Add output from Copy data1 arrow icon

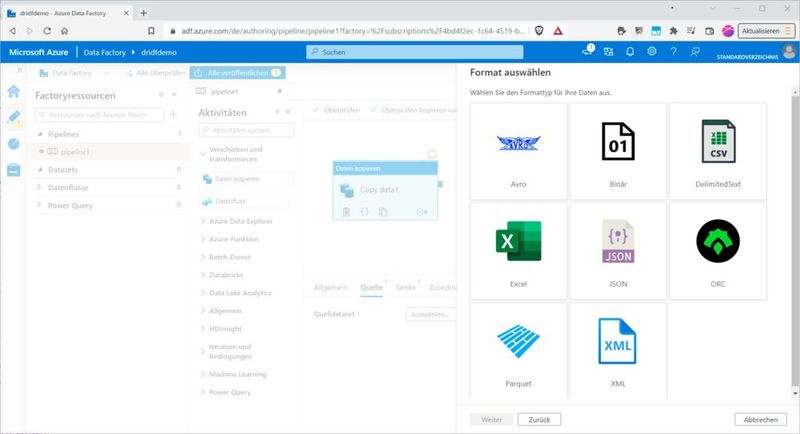[x=421, y=212]
